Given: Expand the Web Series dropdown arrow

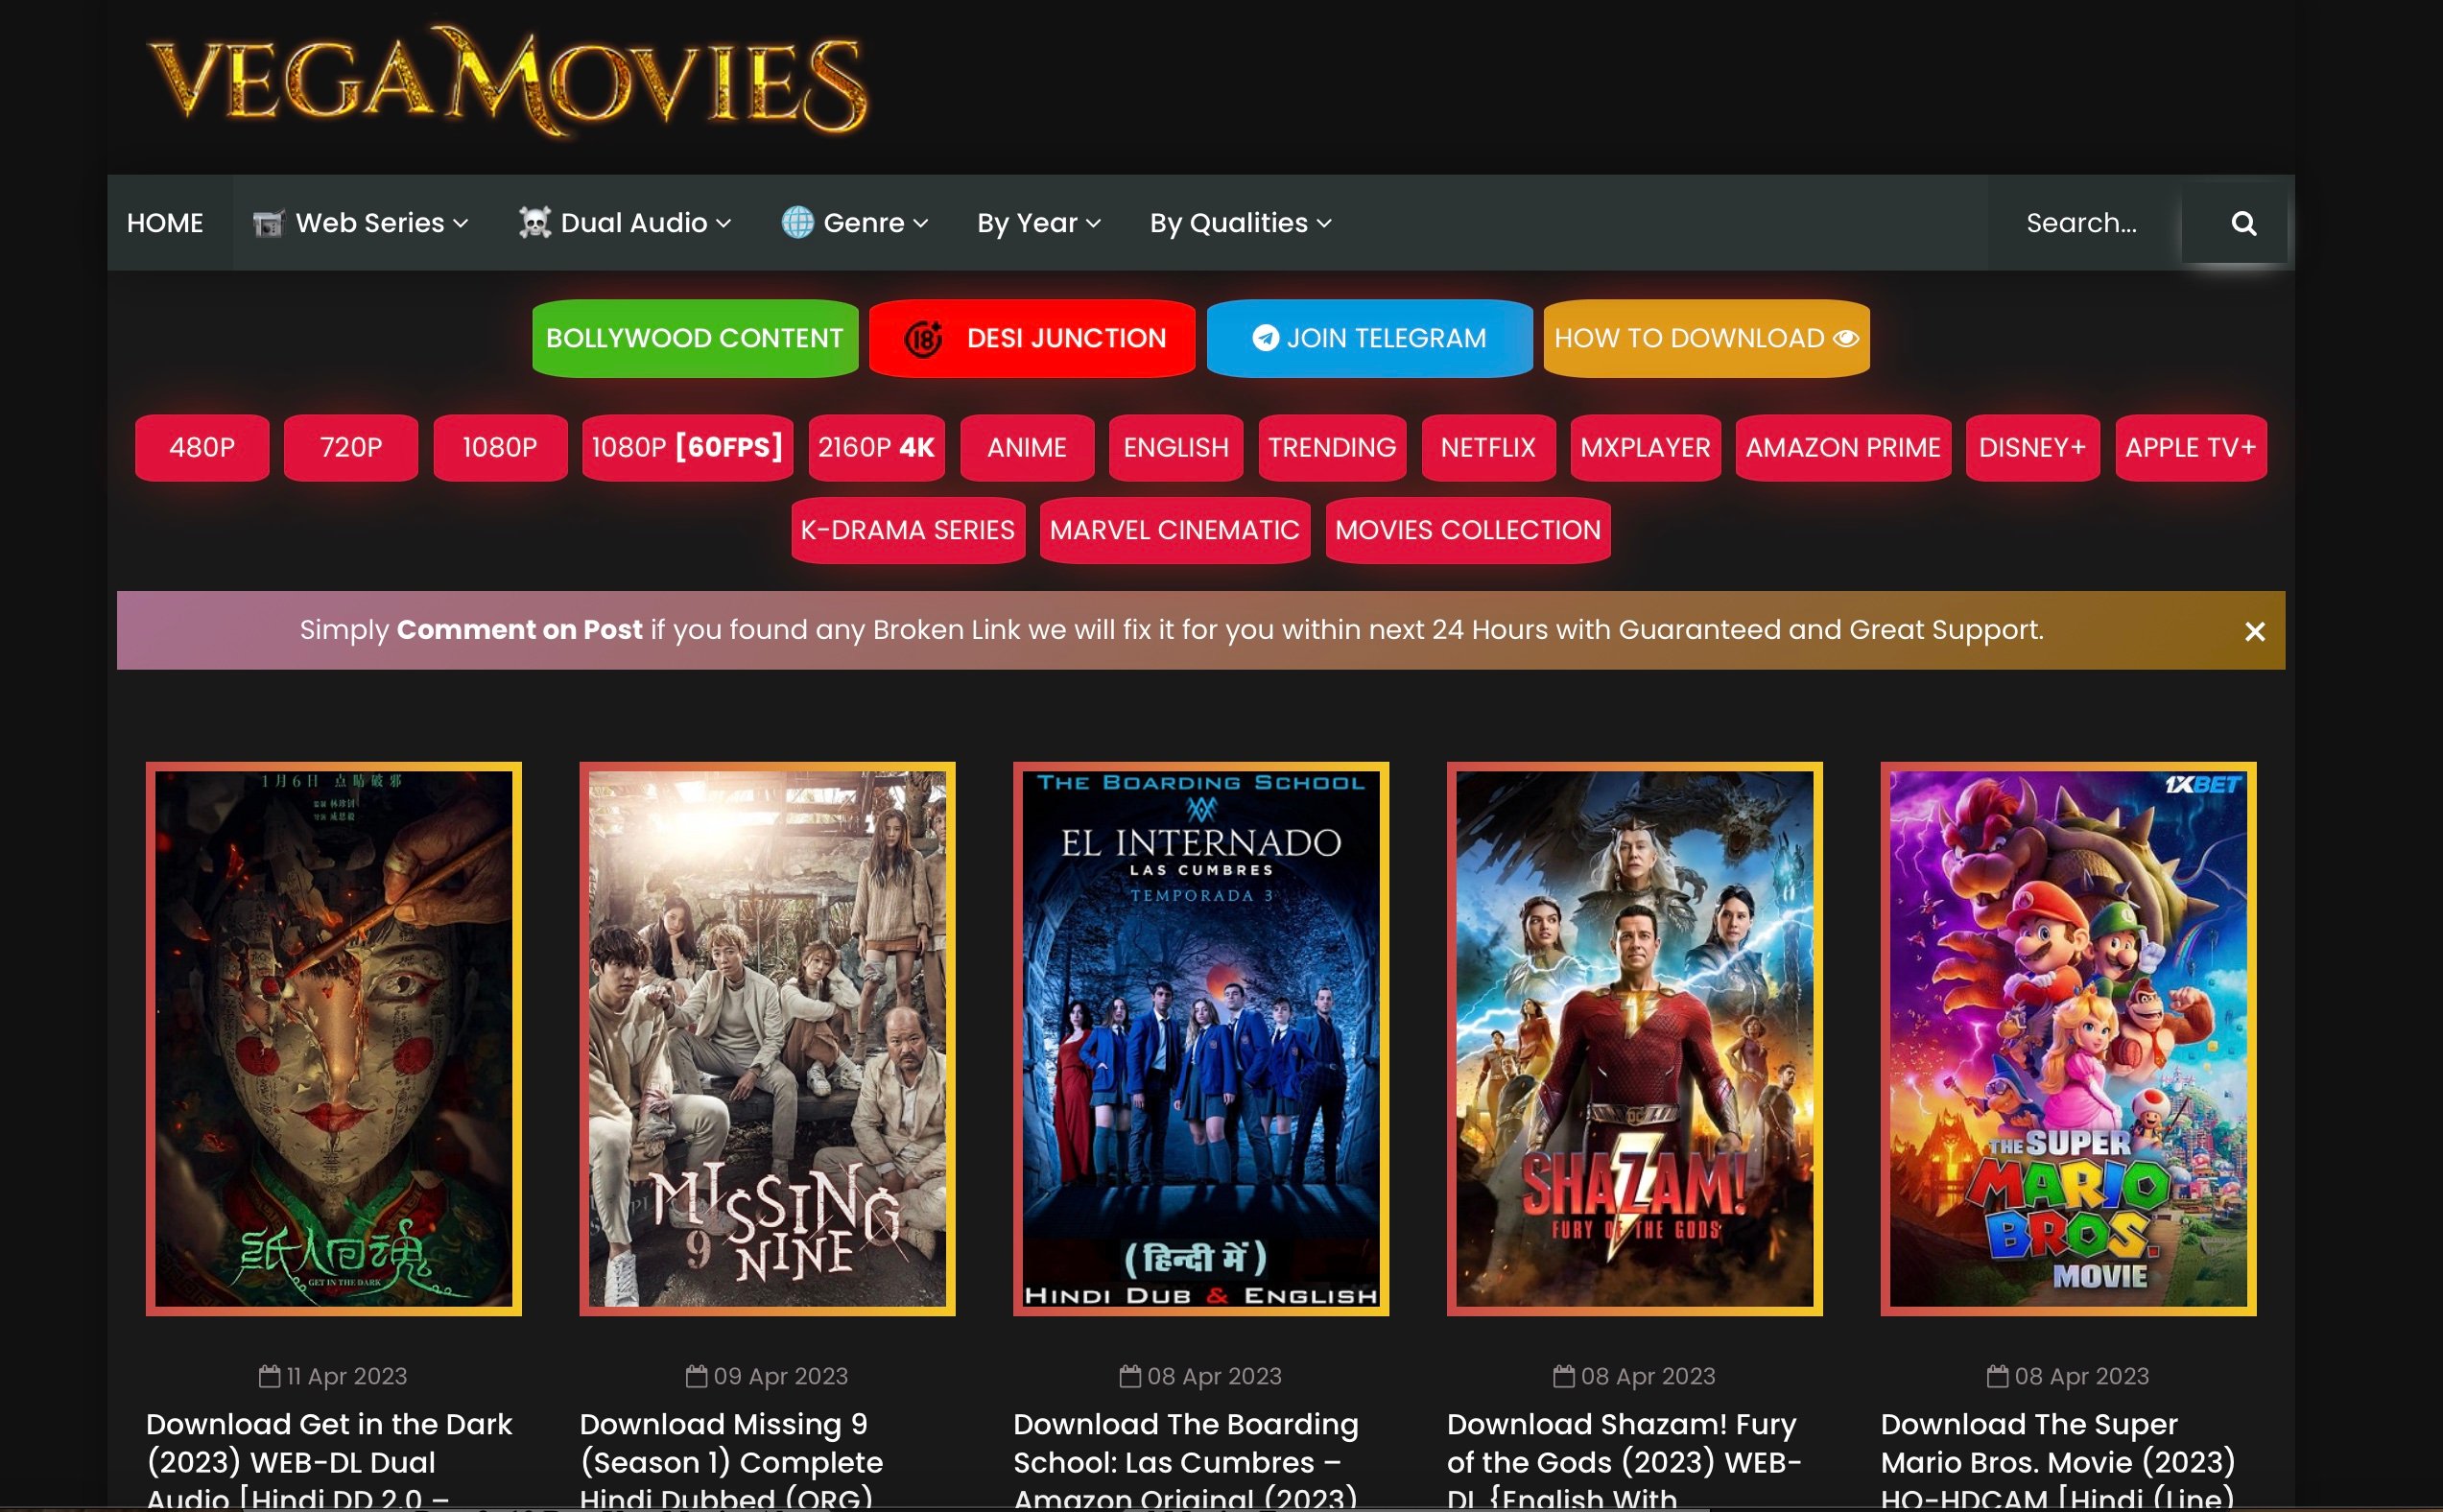Looking at the screenshot, I should pos(461,224).
